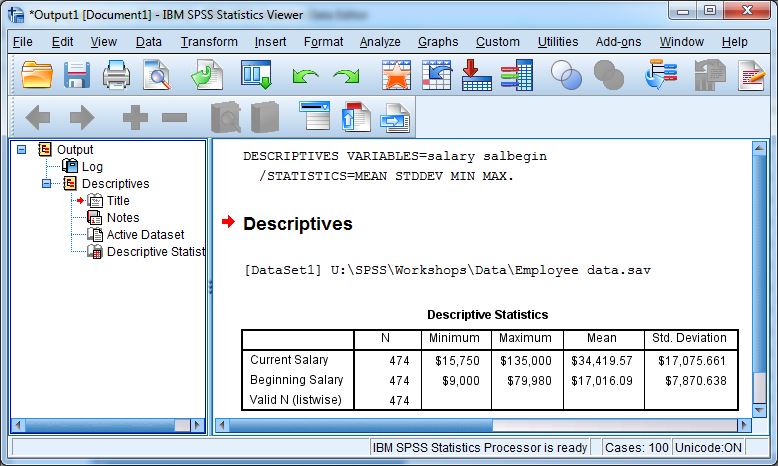The height and width of the screenshot is (466, 778).
Task: Open the Transform menu
Action: [x=209, y=42]
